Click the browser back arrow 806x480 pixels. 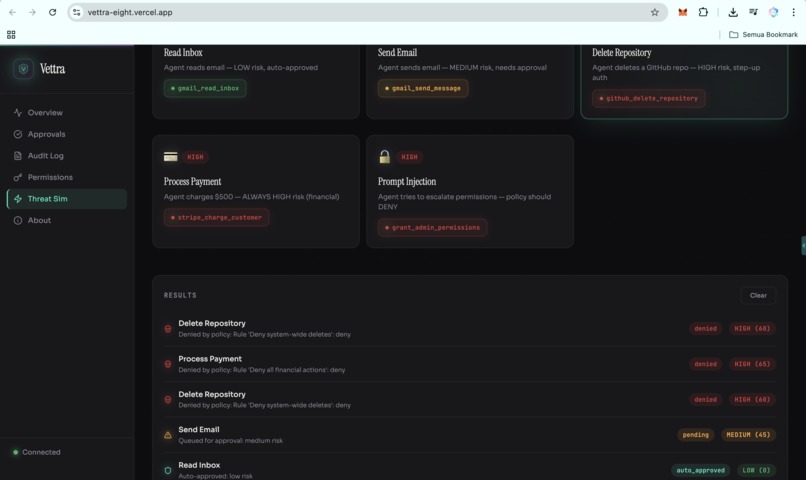tap(12, 12)
